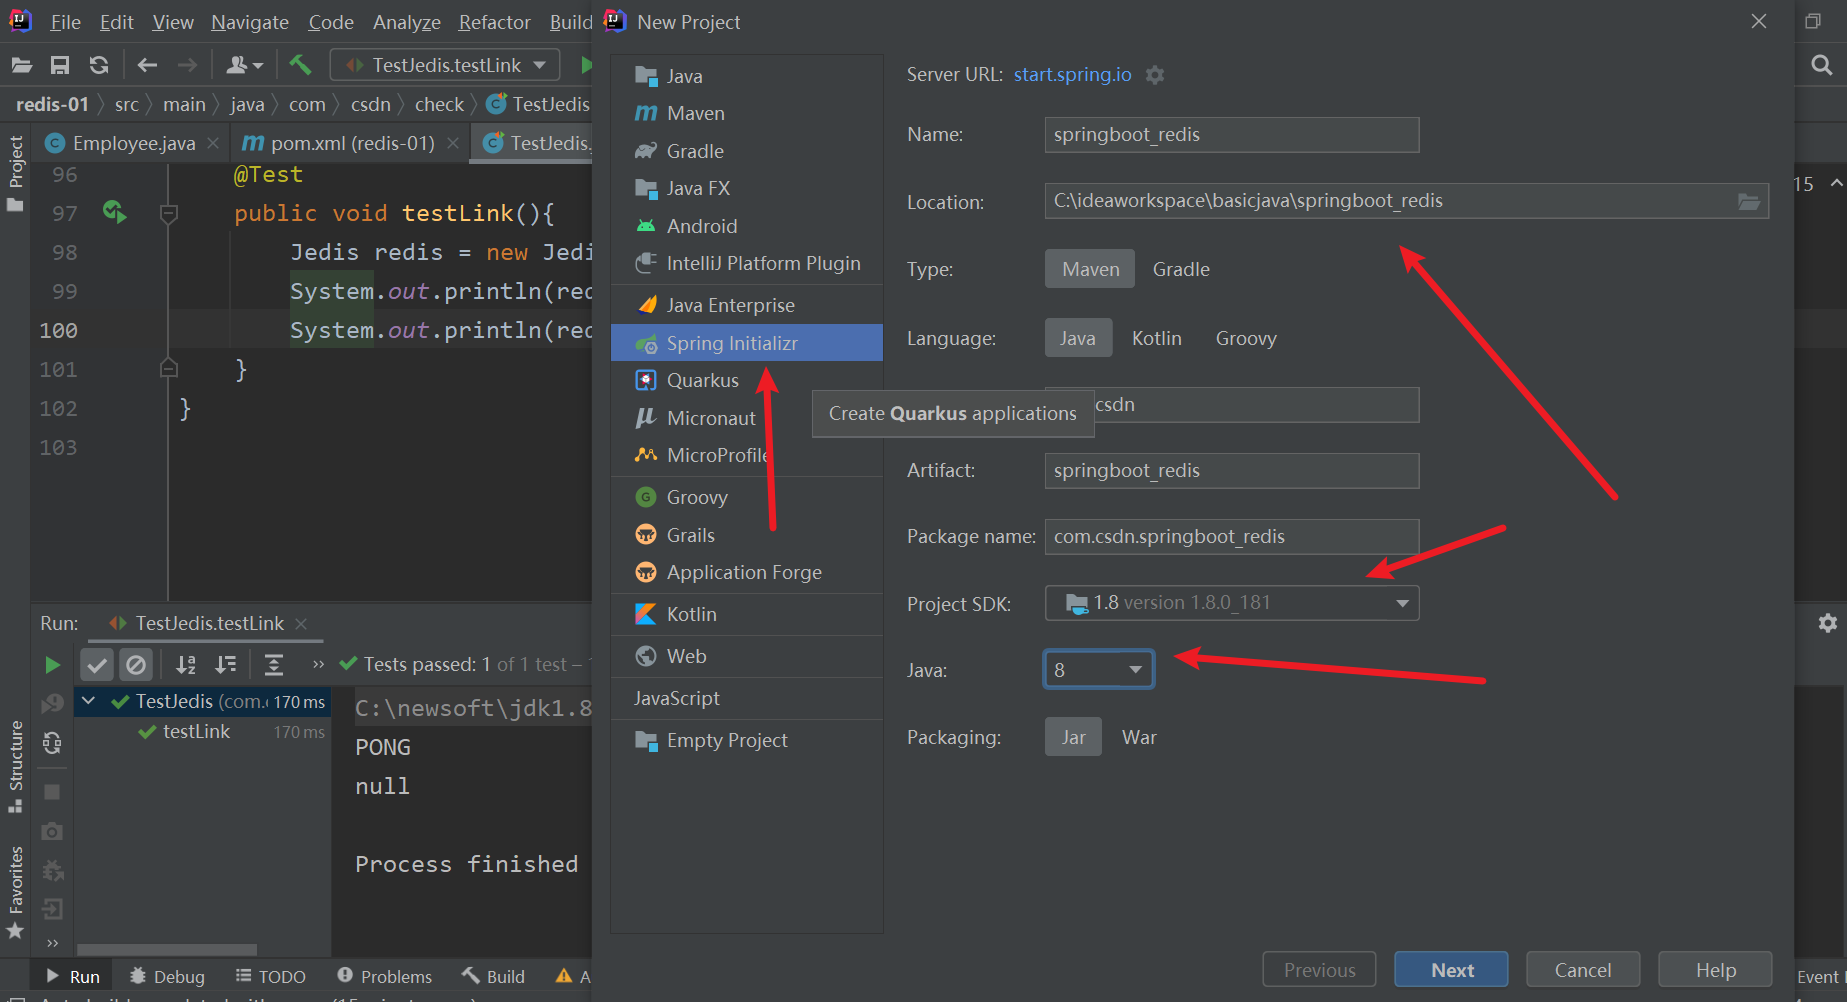
Task: Close the pom.xml editor tab
Action: coord(453,144)
